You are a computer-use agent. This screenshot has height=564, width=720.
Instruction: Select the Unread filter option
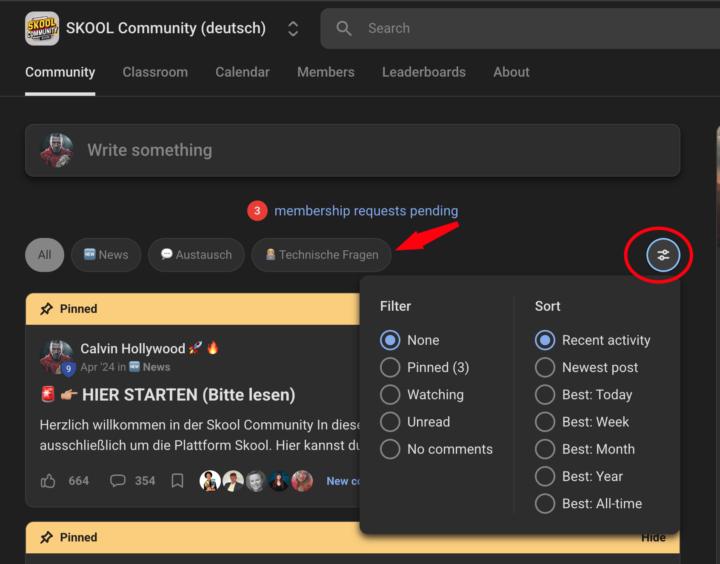coord(390,422)
